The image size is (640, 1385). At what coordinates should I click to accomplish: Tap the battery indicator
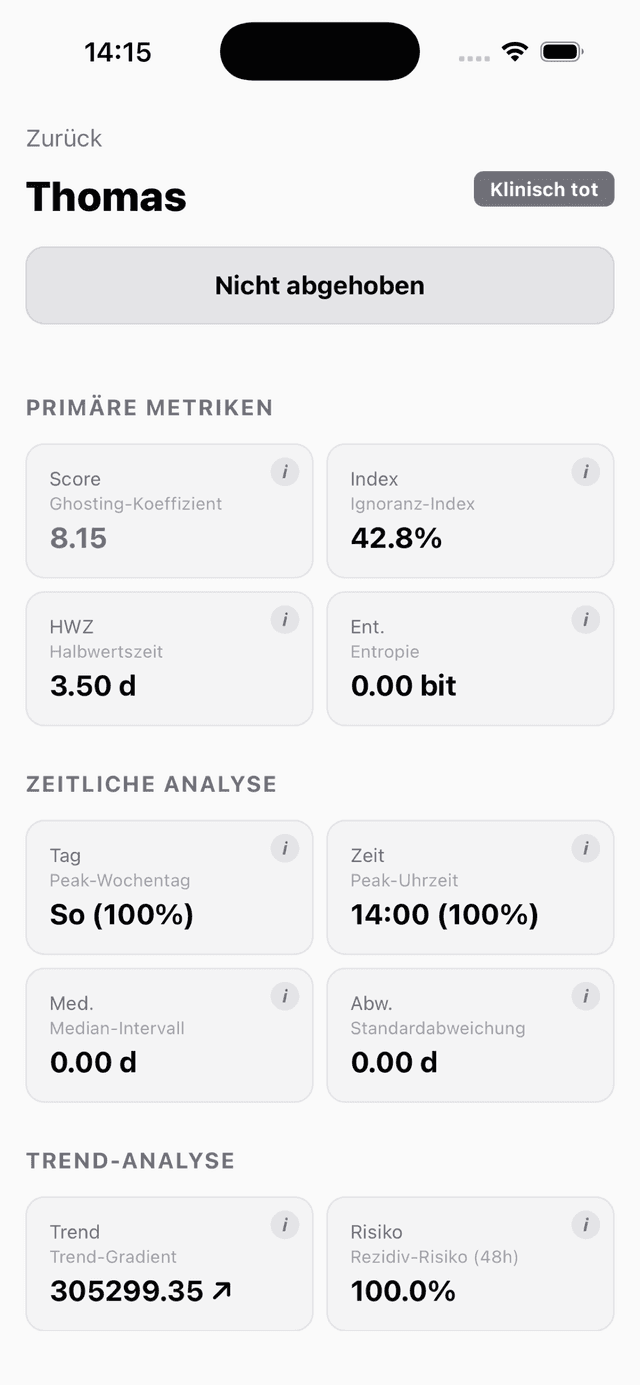(561, 50)
